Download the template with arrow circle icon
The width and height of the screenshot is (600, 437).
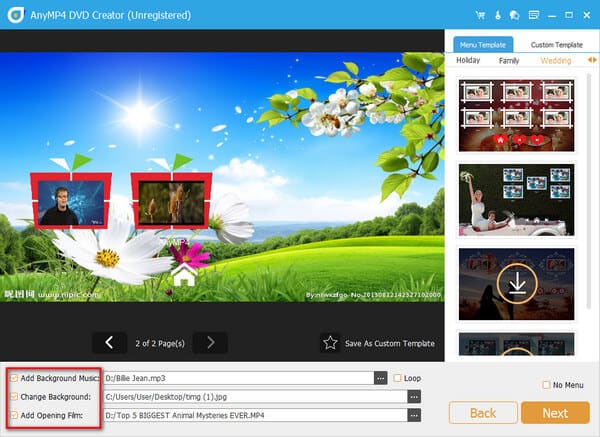517,285
